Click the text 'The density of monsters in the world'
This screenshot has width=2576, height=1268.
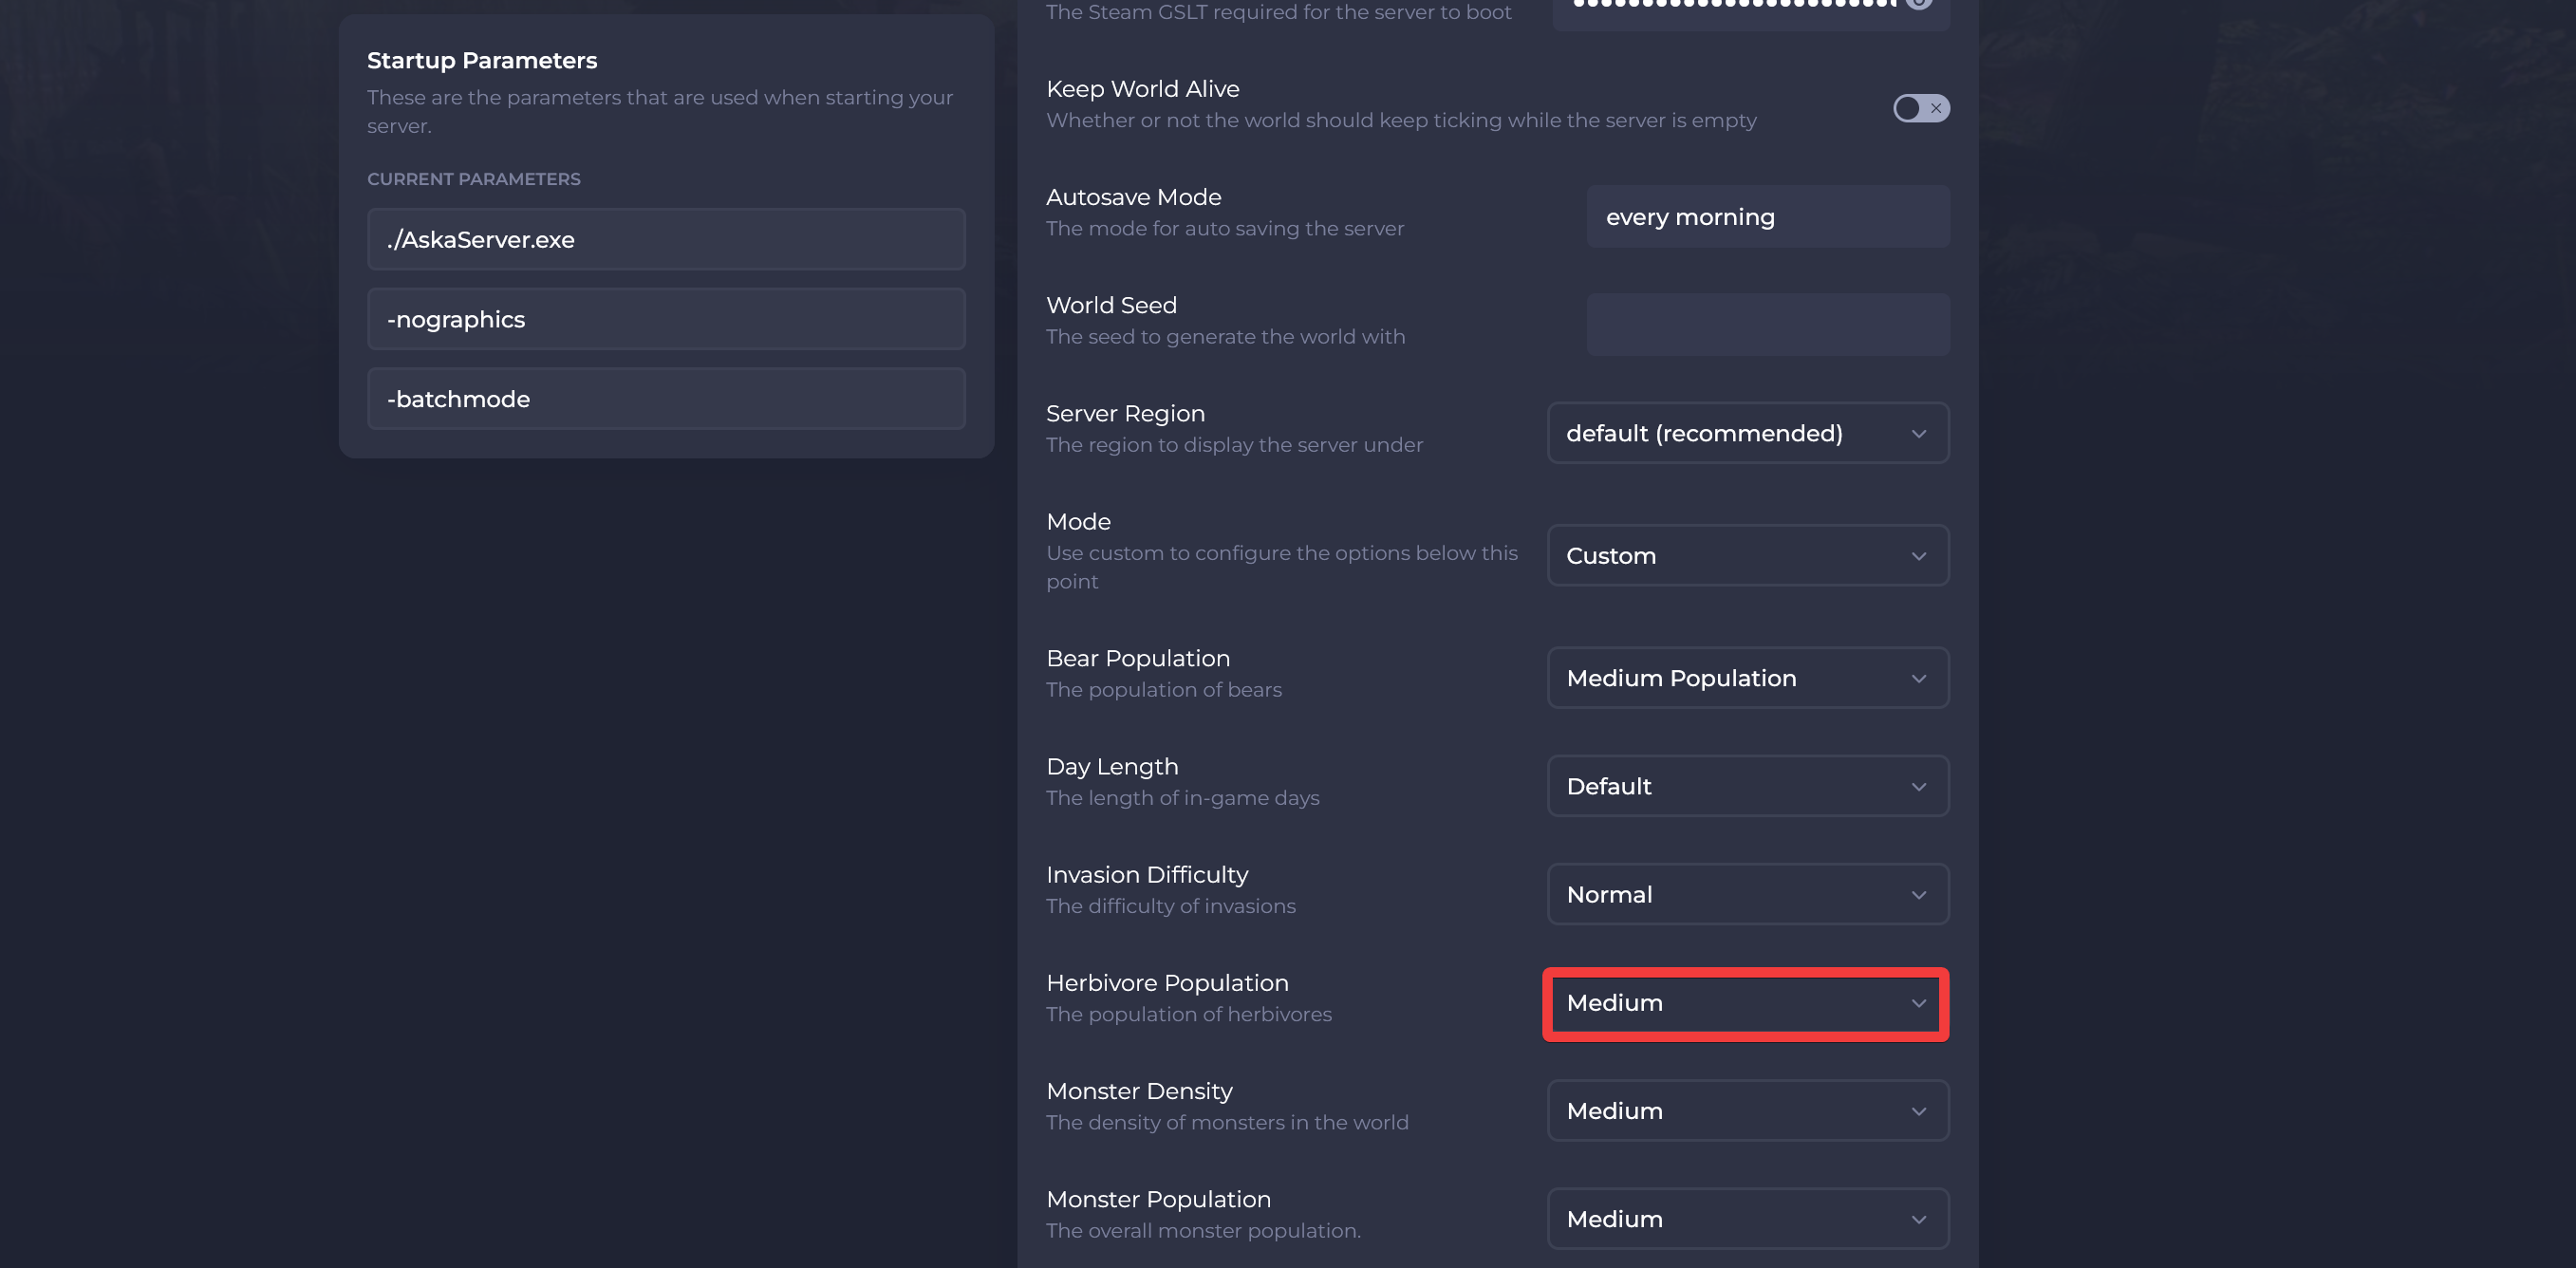point(1227,1123)
